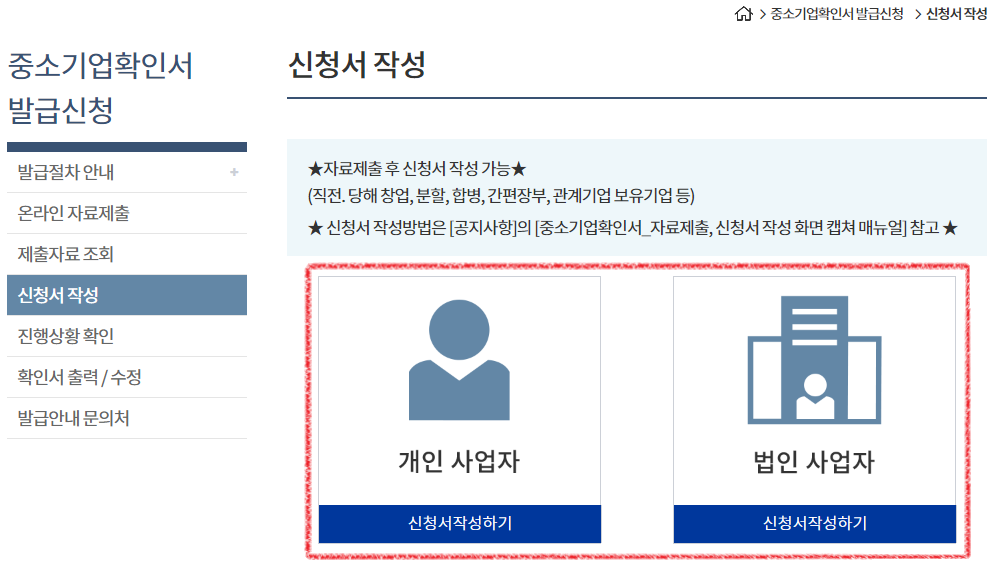Open the 온라인 자료제출 sidebar menu

[x=127, y=213]
